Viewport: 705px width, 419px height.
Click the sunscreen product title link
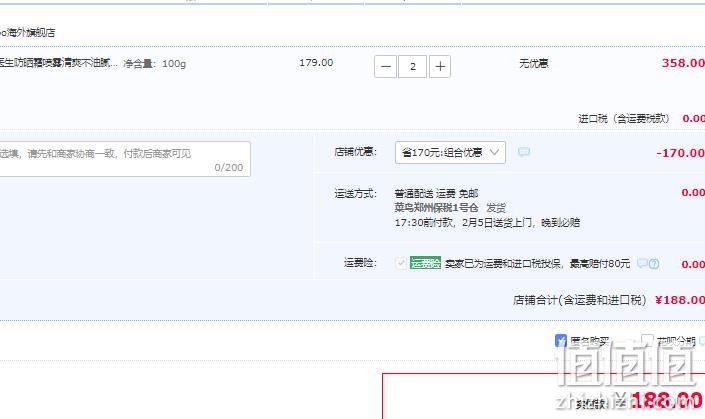[x=58, y=63]
